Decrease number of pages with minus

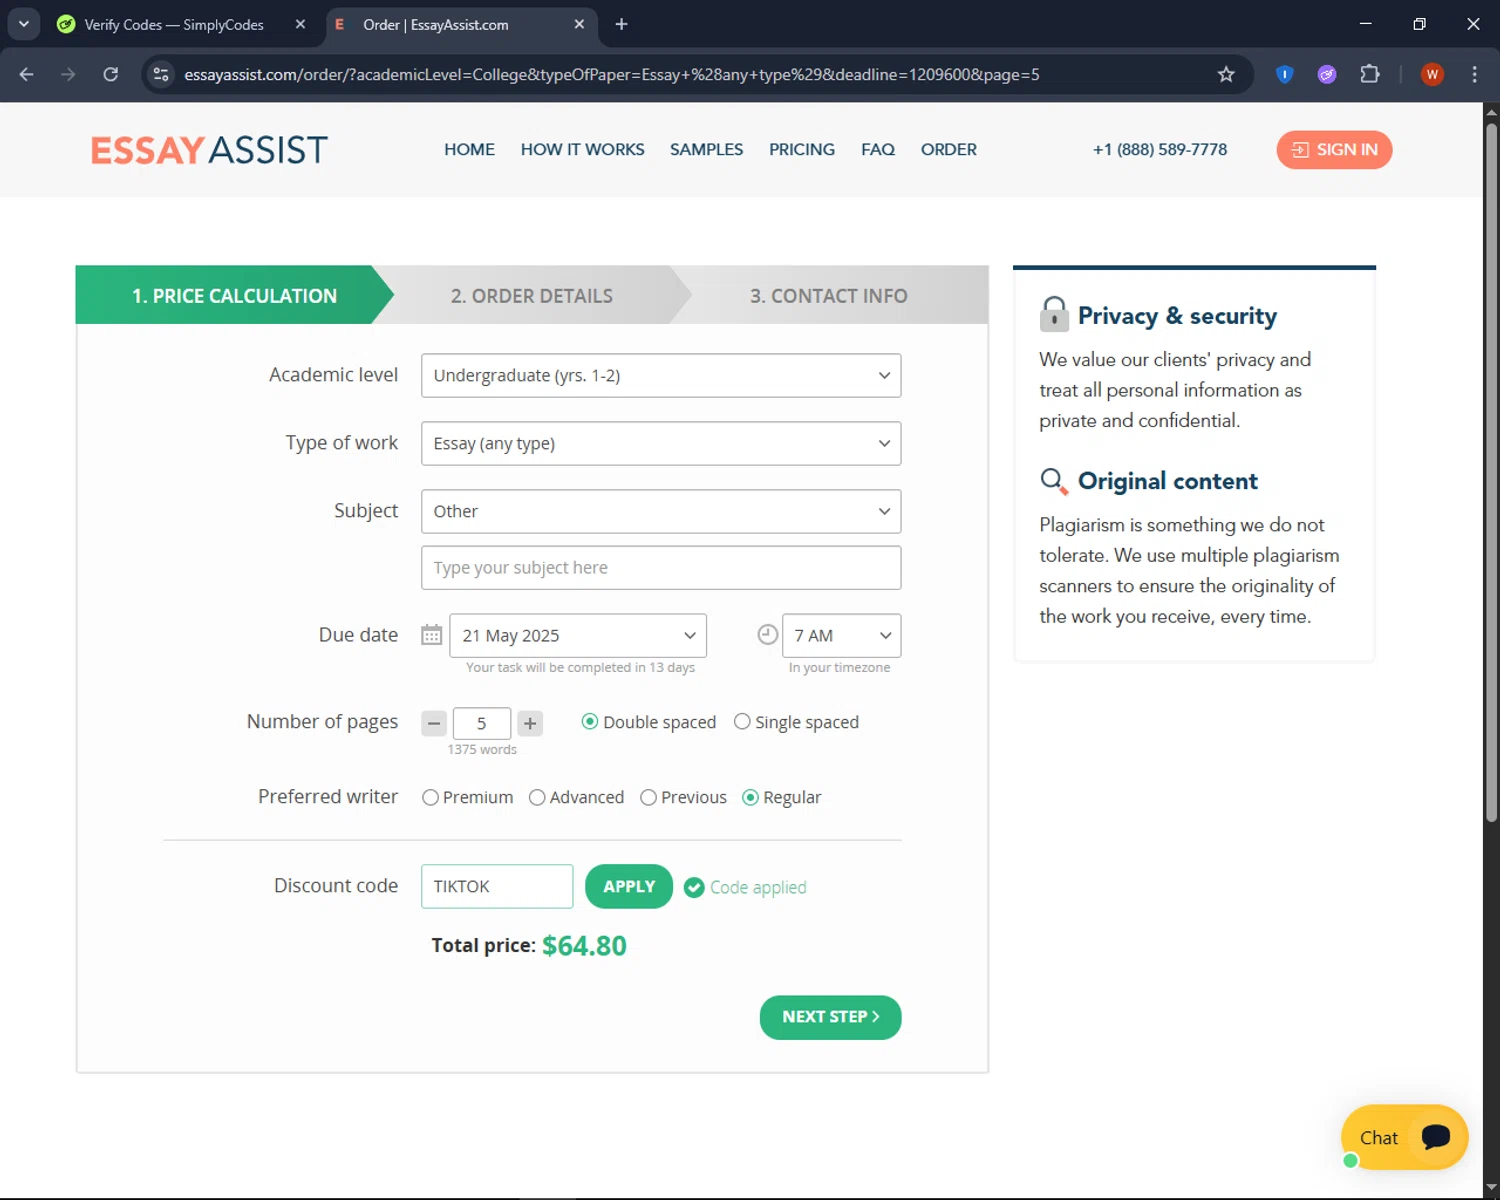(x=434, y=723)
